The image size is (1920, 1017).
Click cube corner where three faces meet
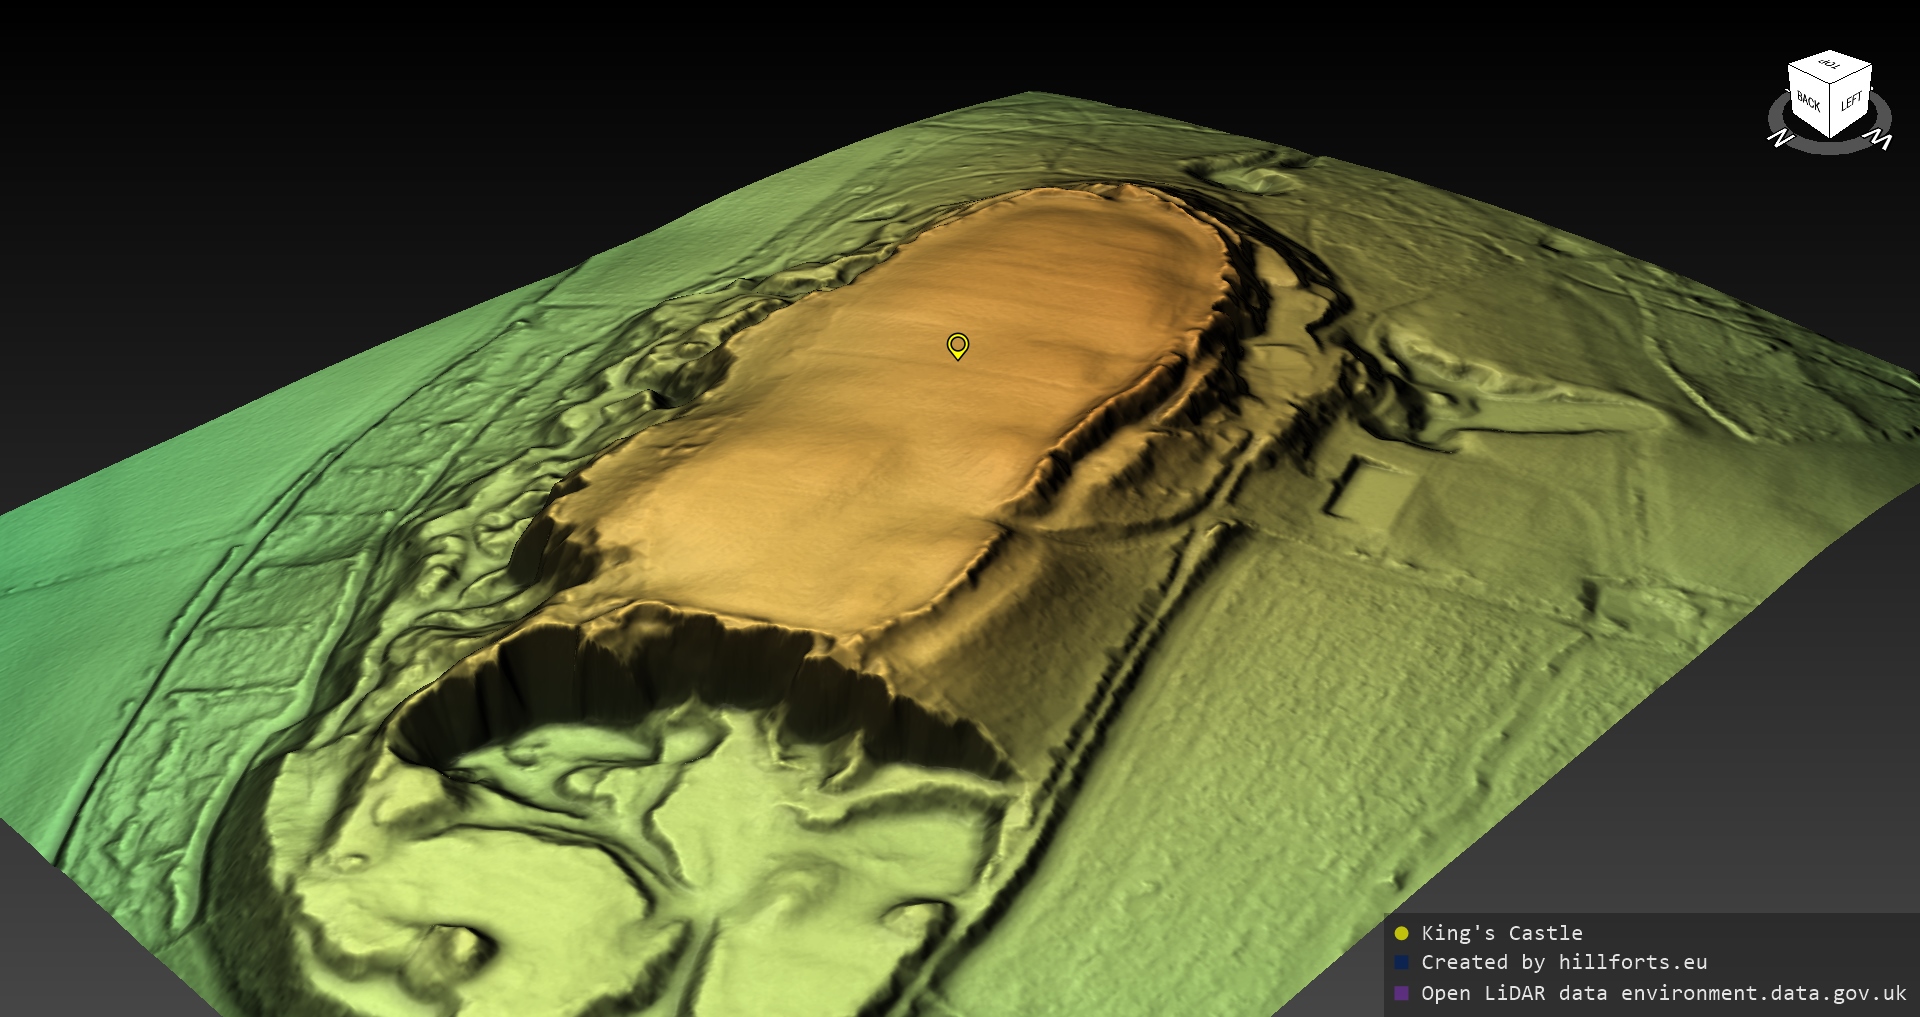[1831, 84]
